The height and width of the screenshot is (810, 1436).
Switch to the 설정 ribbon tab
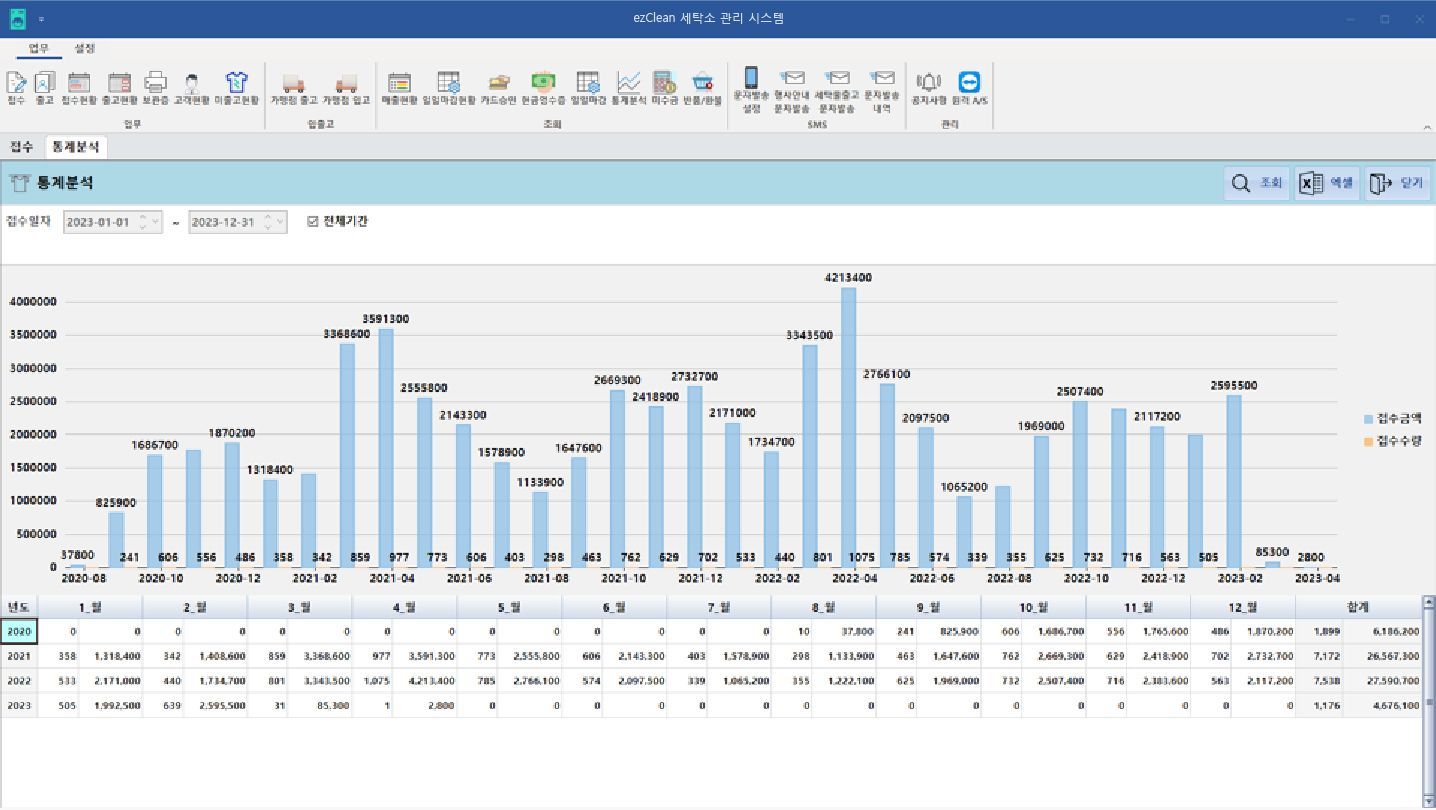(84, 48)
